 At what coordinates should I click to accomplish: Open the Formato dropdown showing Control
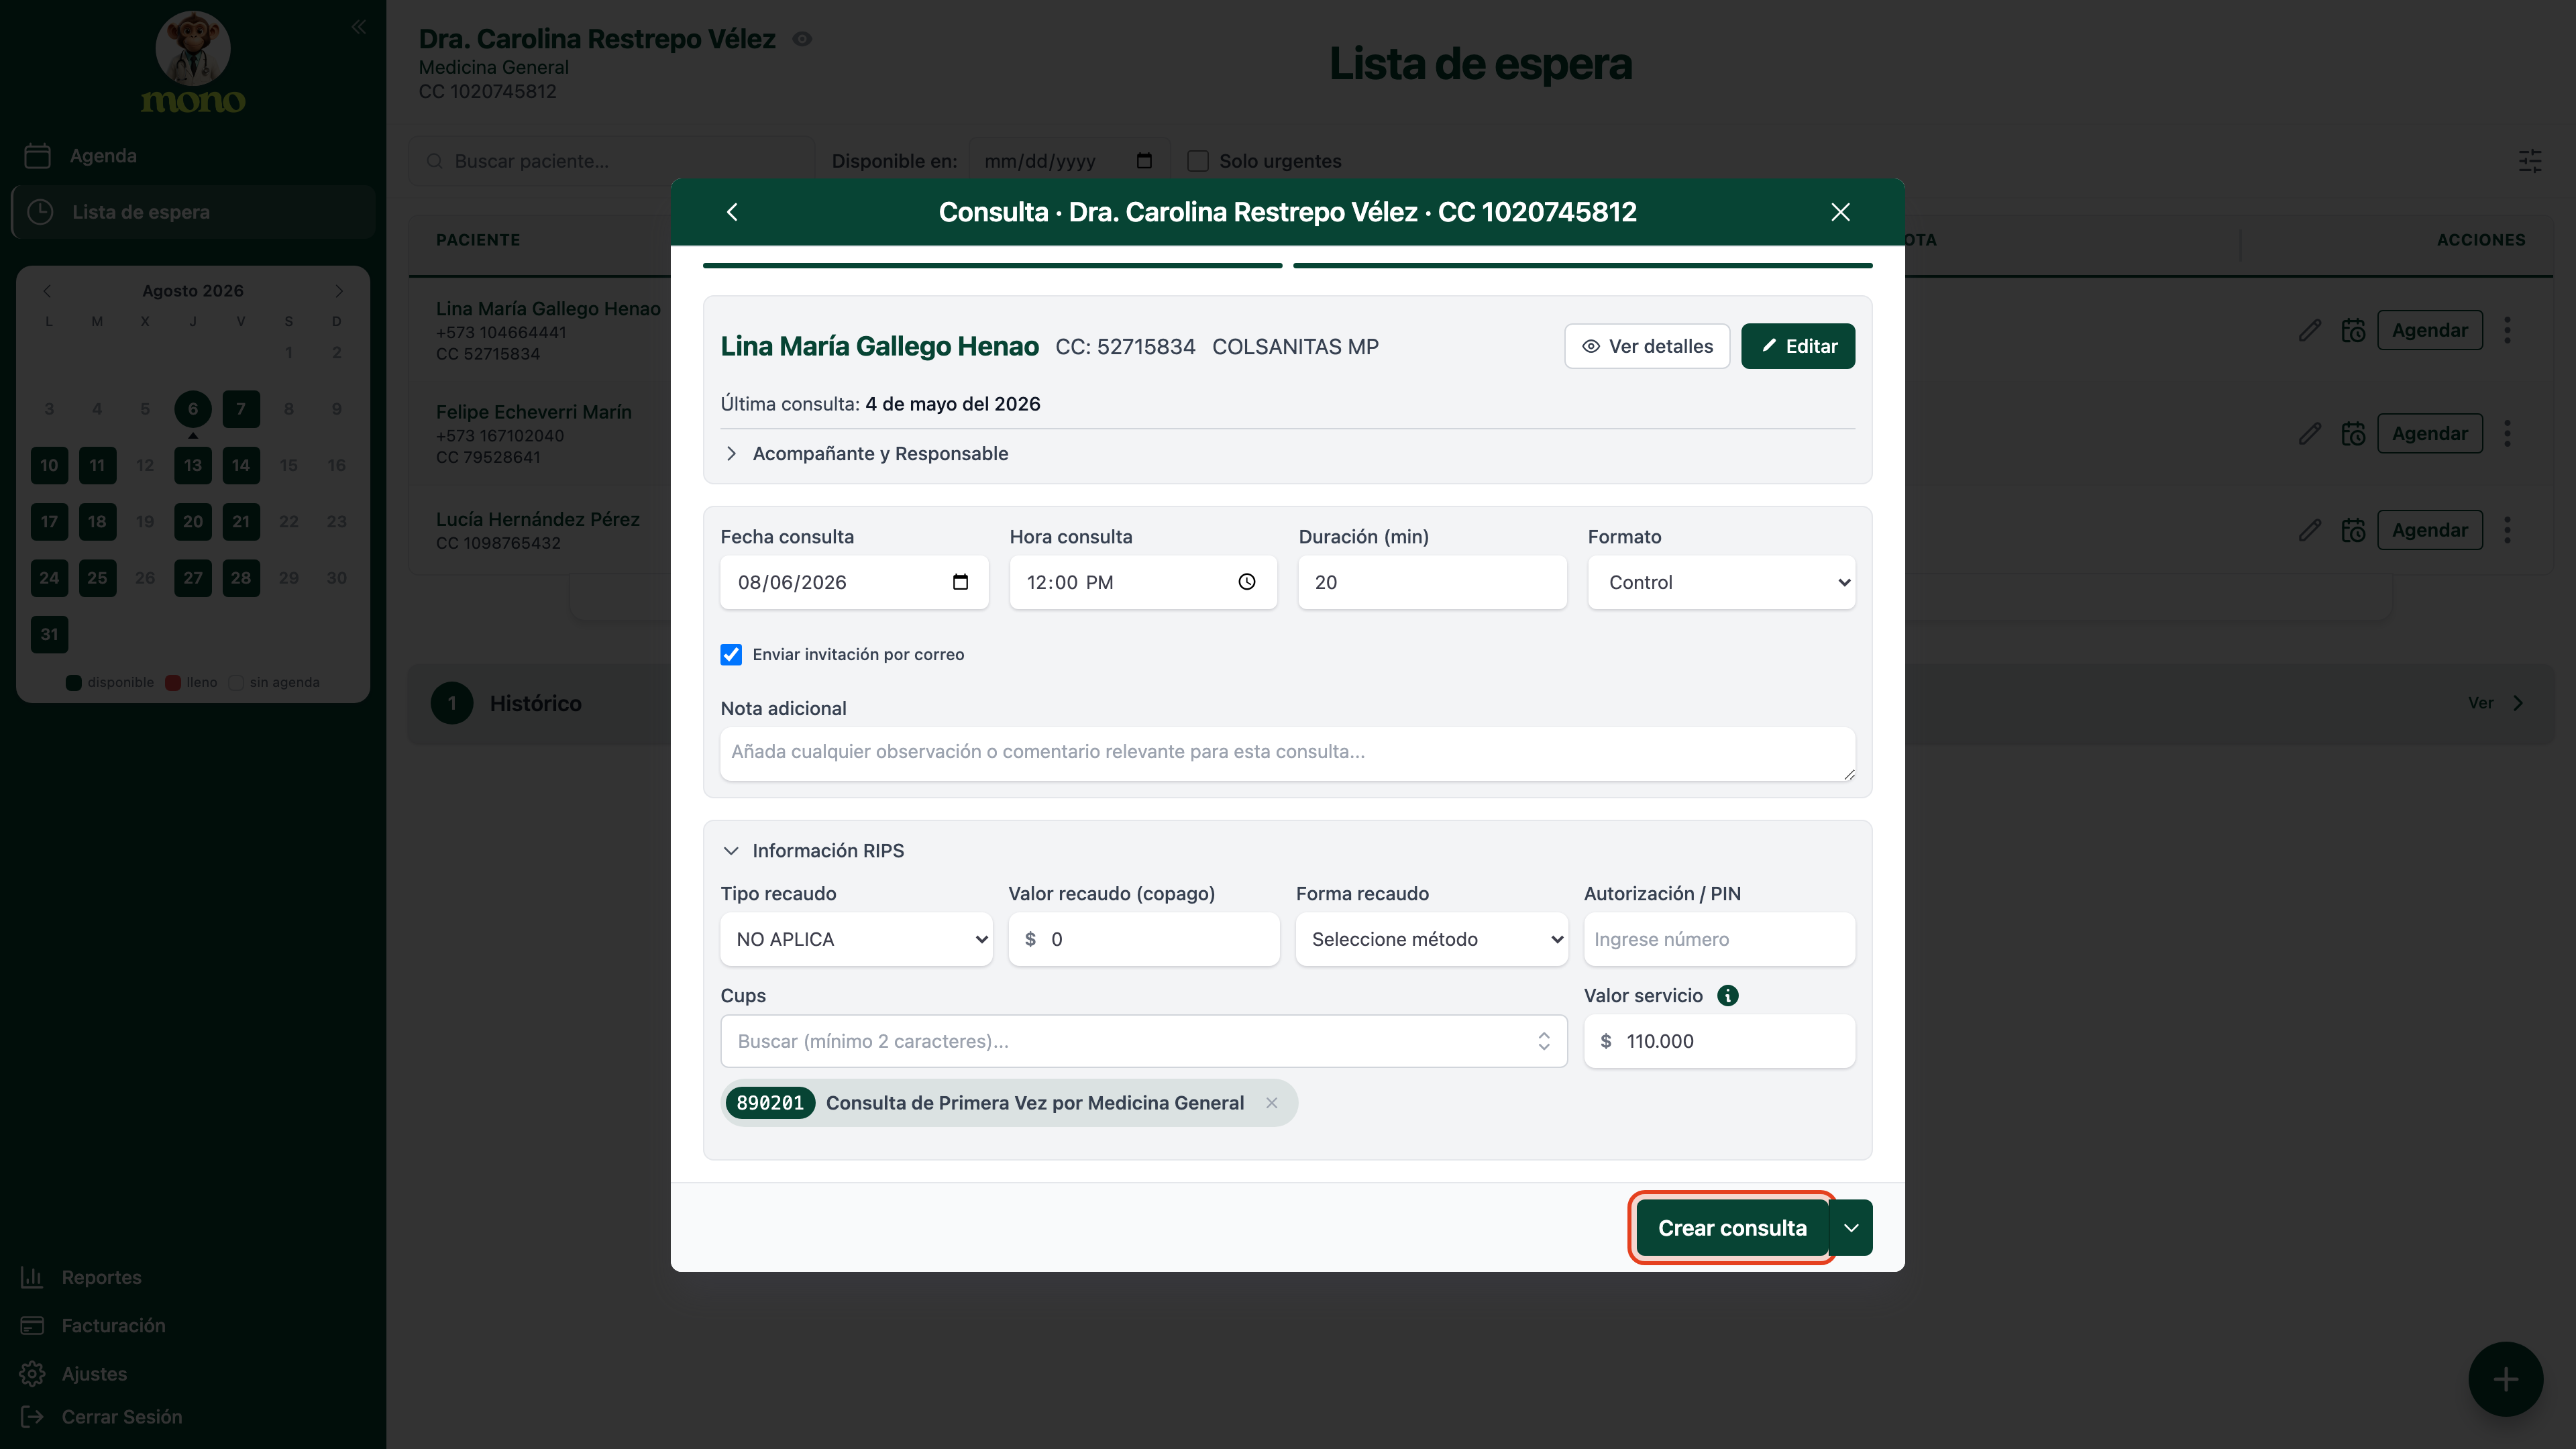(x=1721, y=583)
